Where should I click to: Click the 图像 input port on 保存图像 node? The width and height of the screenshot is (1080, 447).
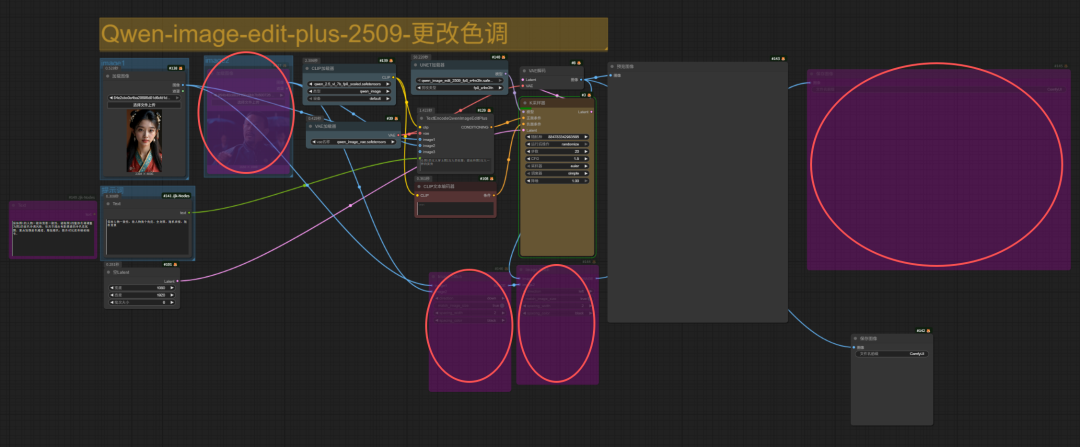856,347
